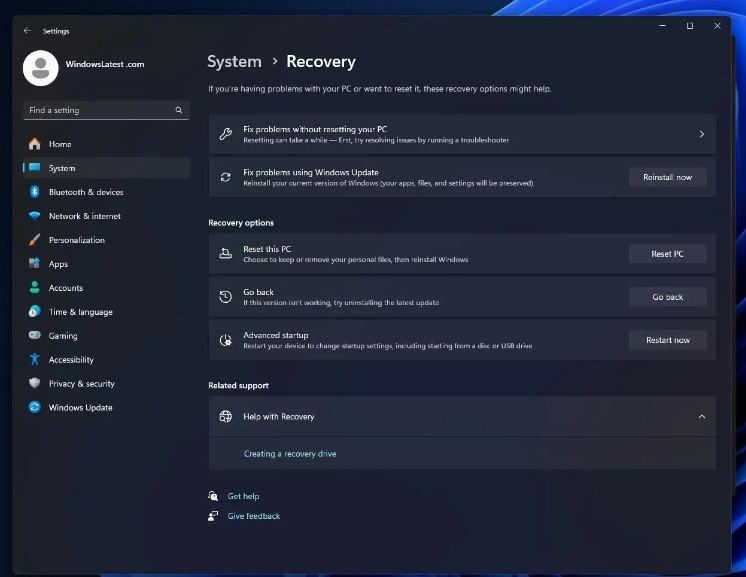This screenshot has height=577, width=746.
Task: Open Accounts settings label
Action: [66, 288]
